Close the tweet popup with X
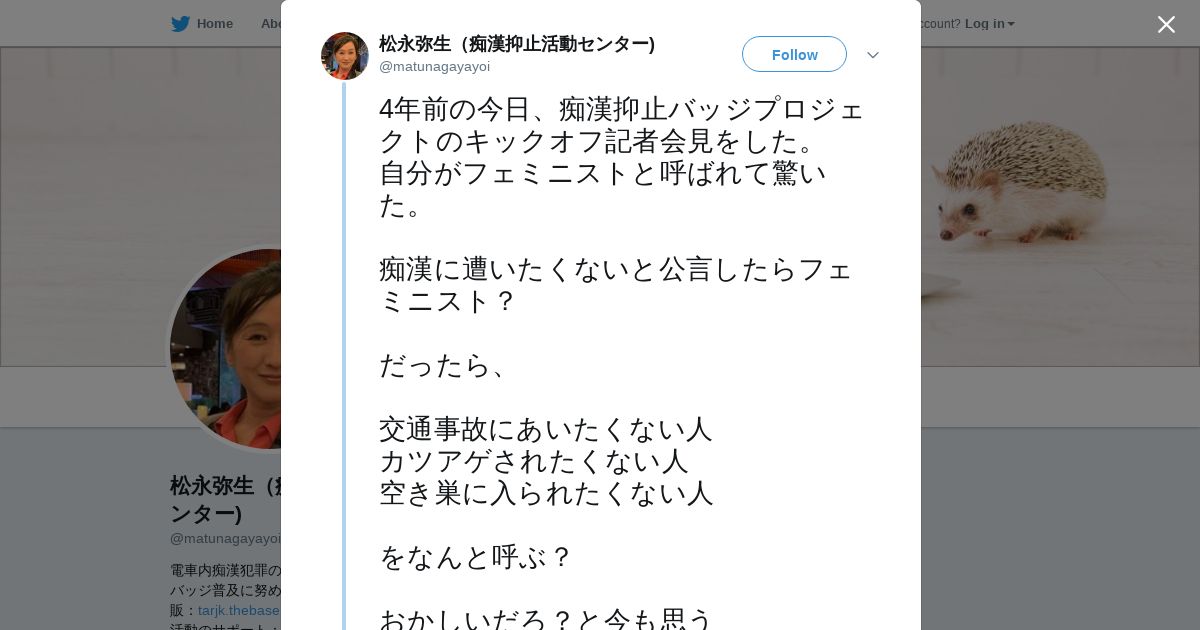The height and width of the screenshot is (630, 1200). (x=1166, y=24)
